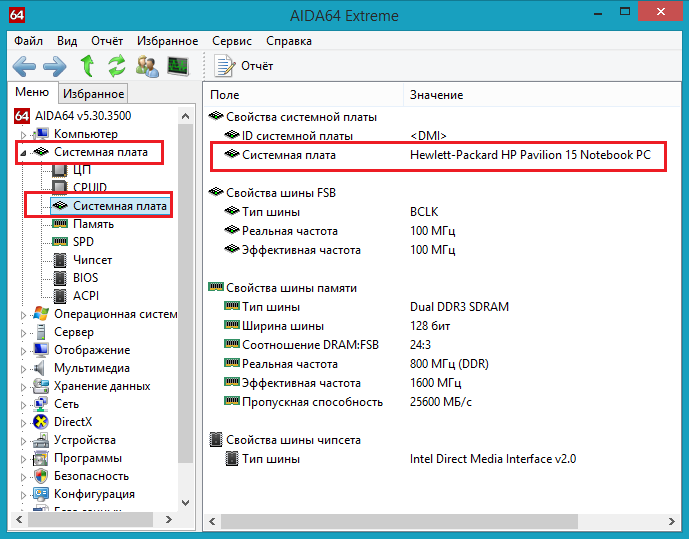Refresh the page with green arrows icon

coord(117,66)
